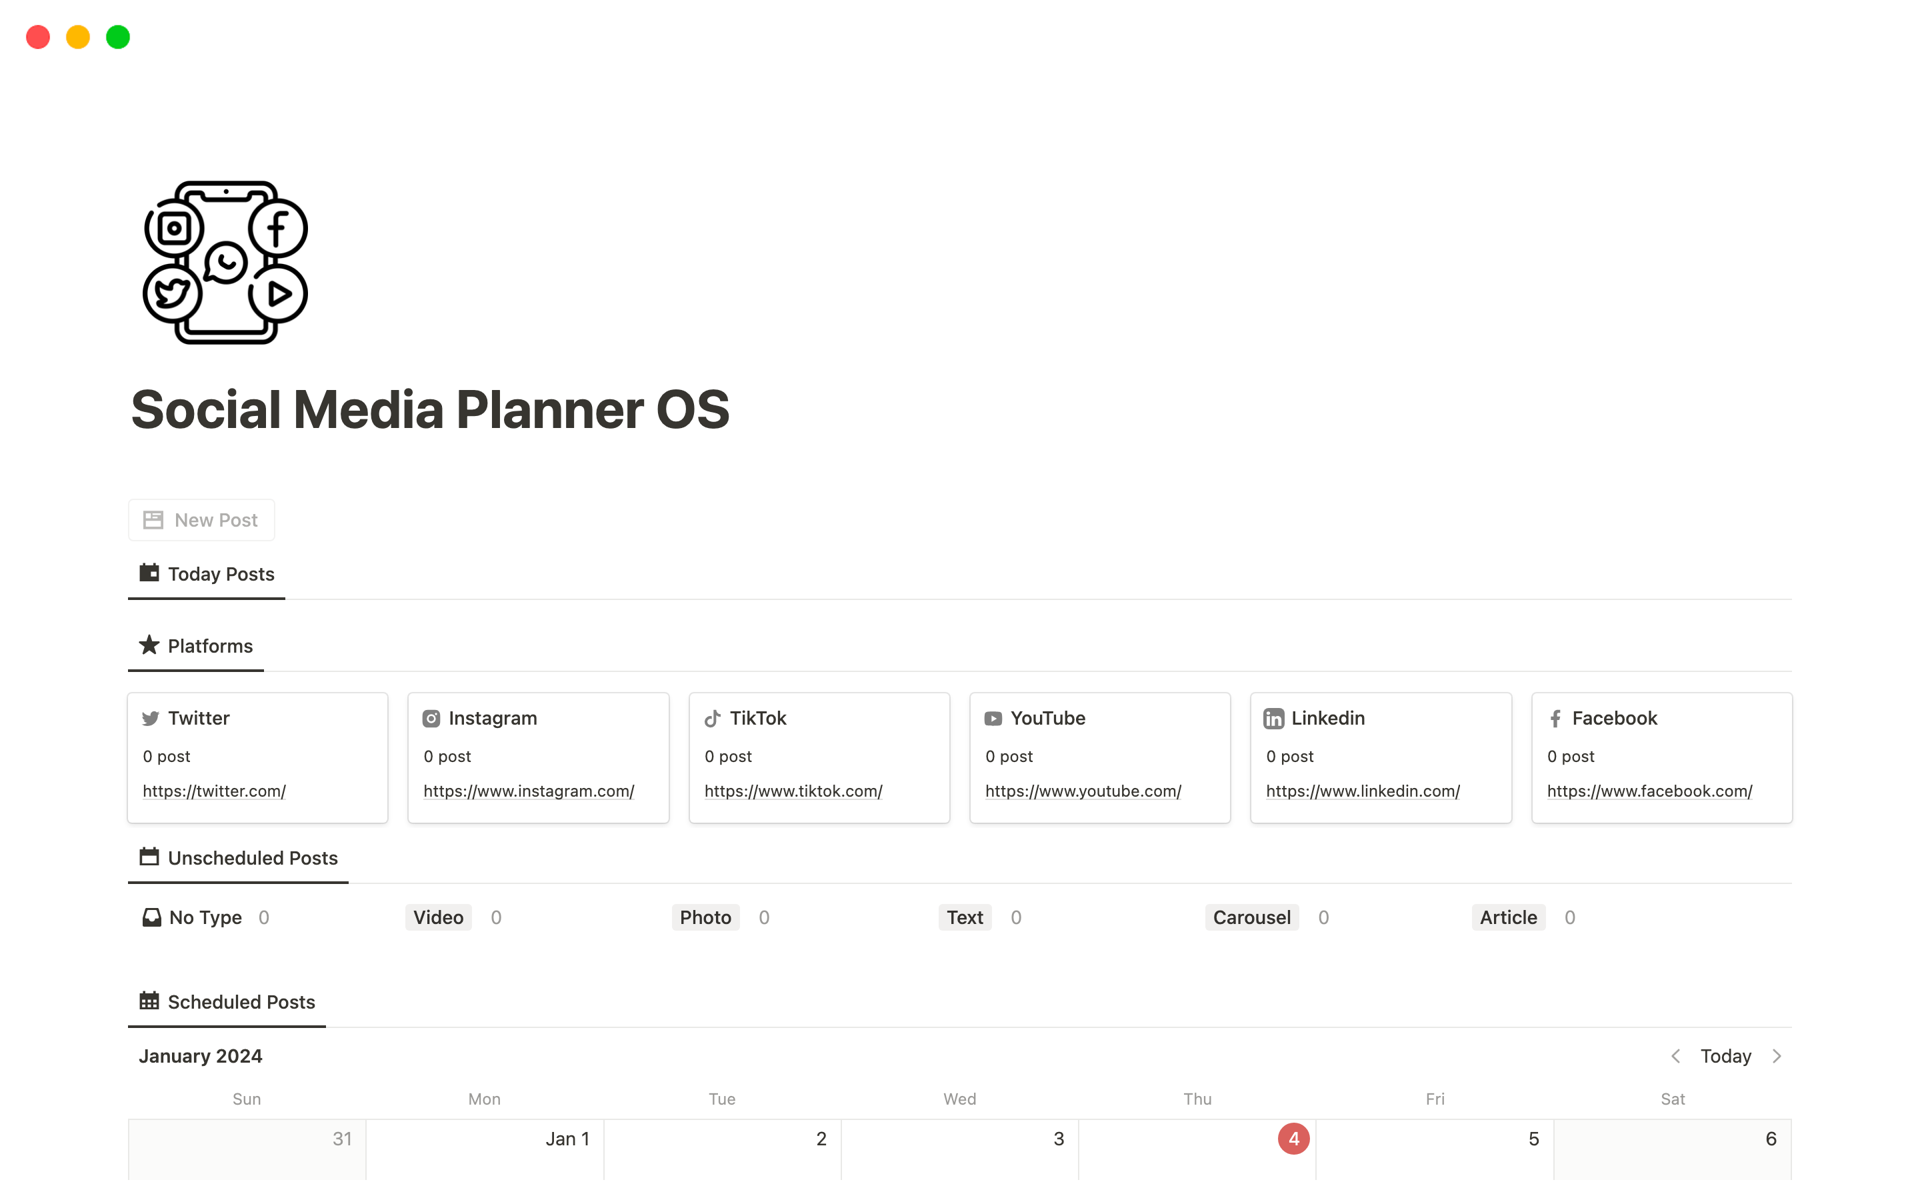Click the Facebook icon on its platform card
The height and width of the screenshot is (1200, 1920).
[1556, 718]
